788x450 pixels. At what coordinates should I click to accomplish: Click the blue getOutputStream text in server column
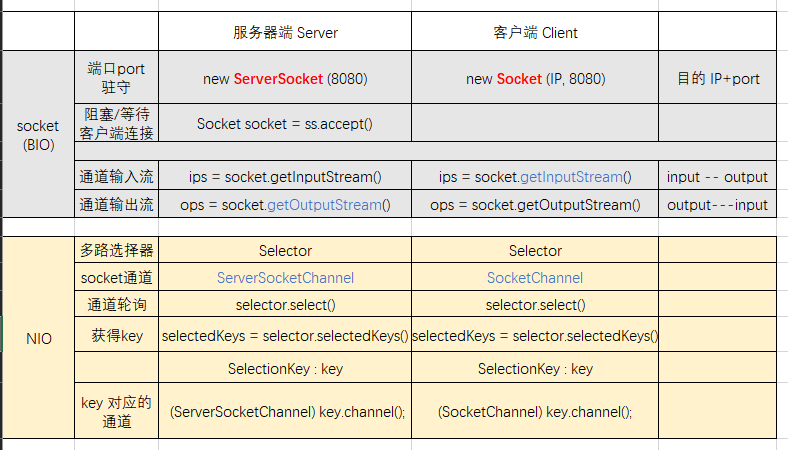[x=325, y=205]
